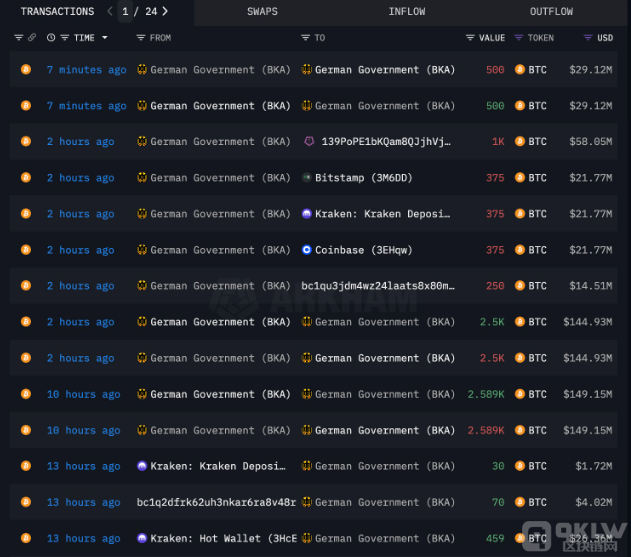The image size is (631, 557).
Task: Click Kraken logo in the 30 BTC row
Action: pos(142,466)
